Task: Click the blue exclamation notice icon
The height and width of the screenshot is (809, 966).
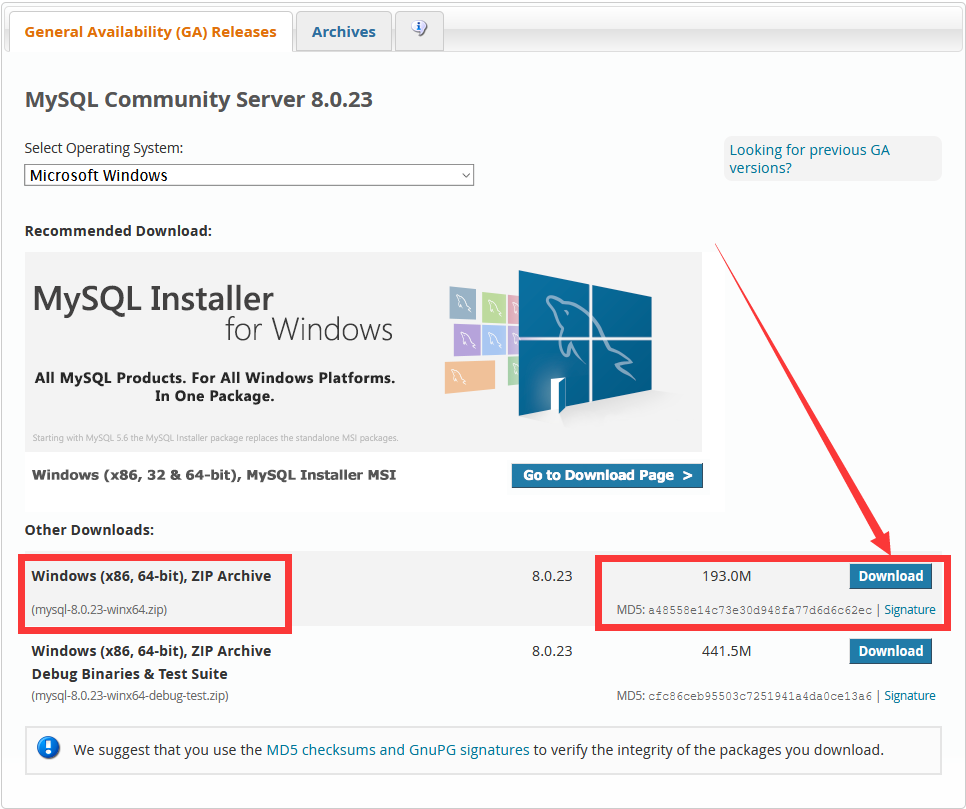Action: [48, 748]
